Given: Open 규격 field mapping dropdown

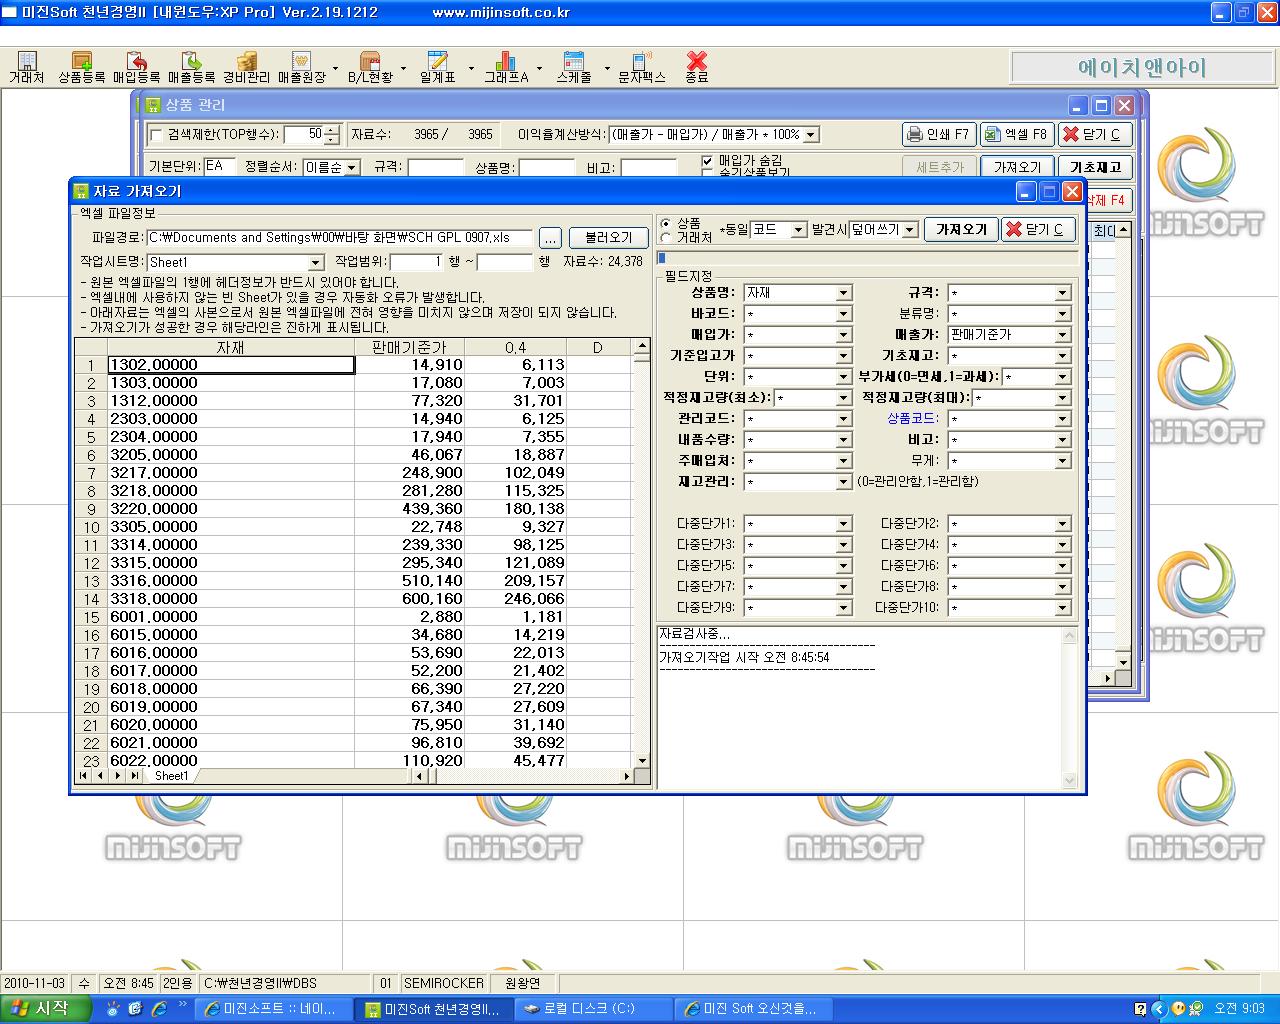Looking at the screenshot, I should (1063, 293).
